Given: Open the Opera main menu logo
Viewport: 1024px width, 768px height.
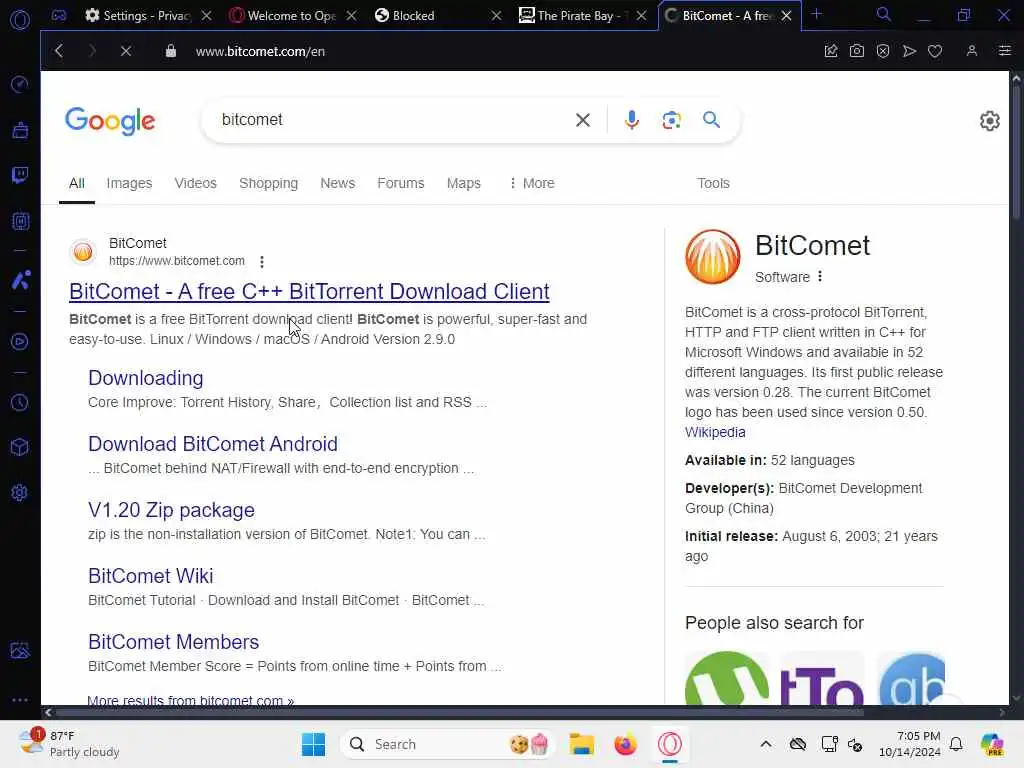Looking at the screenshot, I should point(20,20).
